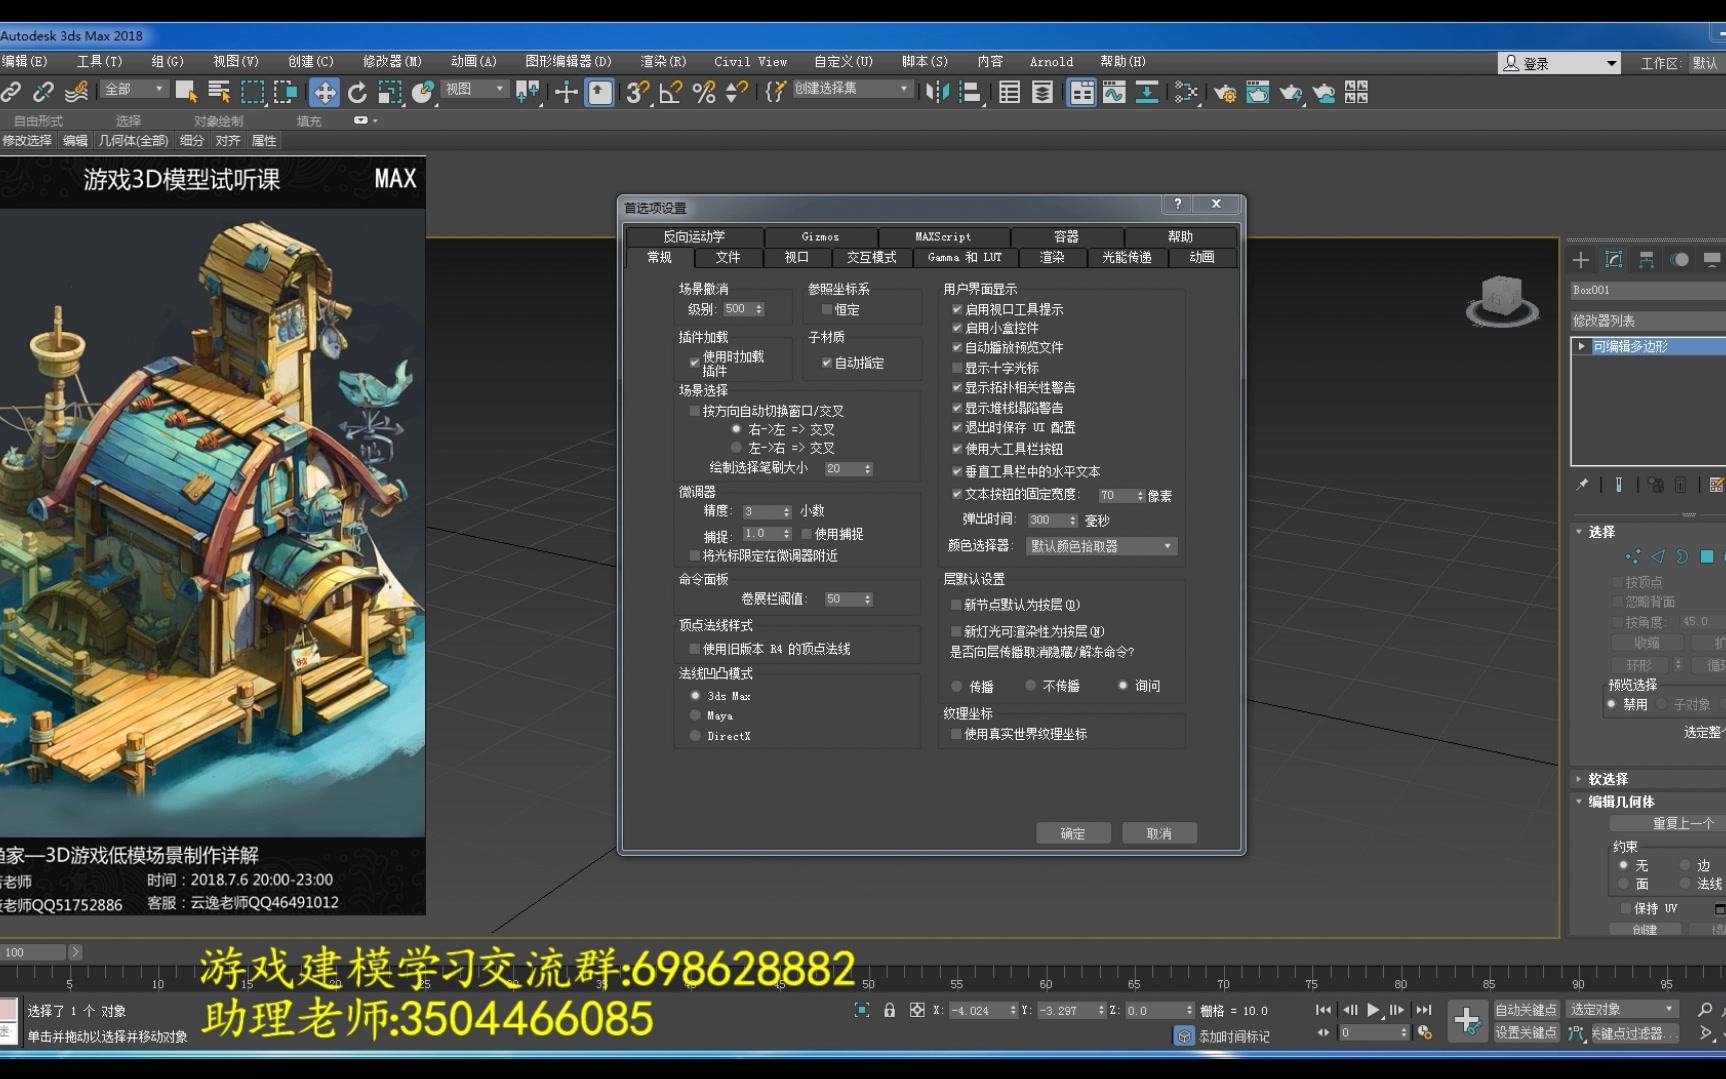Open Select by Name list icon

coord(219,93)
